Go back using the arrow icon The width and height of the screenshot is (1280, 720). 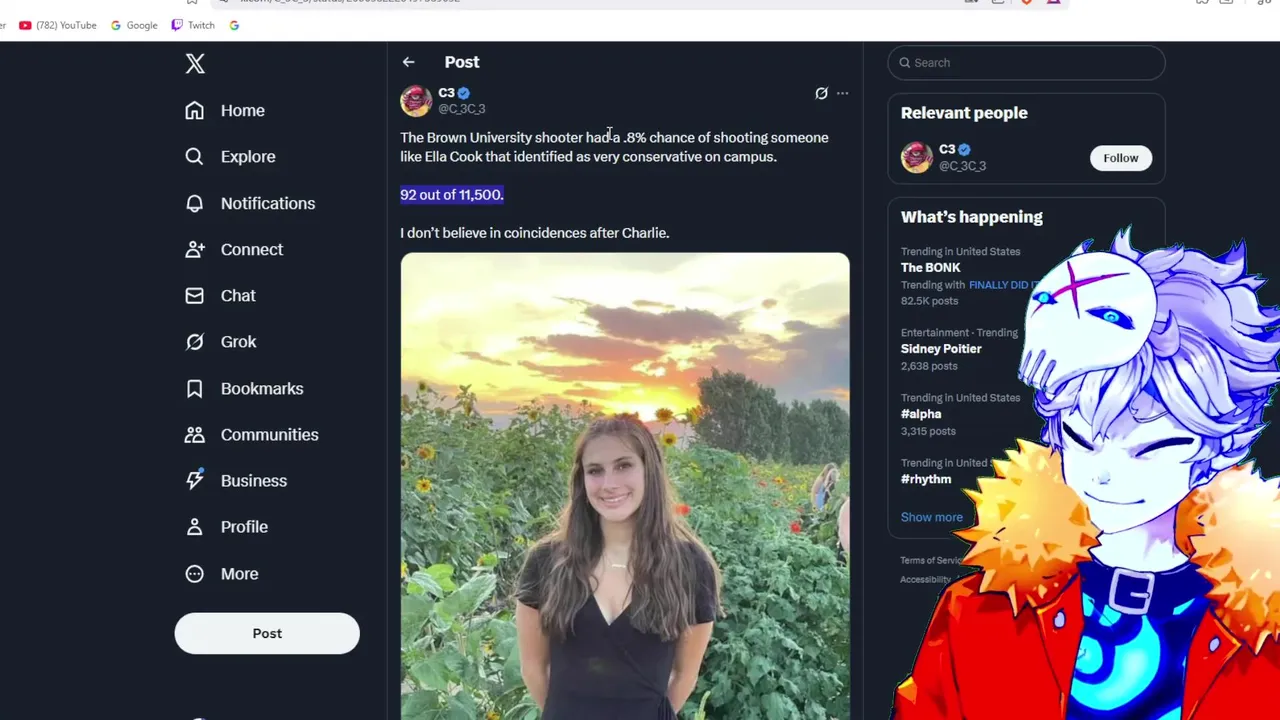[x=408, y=62]
